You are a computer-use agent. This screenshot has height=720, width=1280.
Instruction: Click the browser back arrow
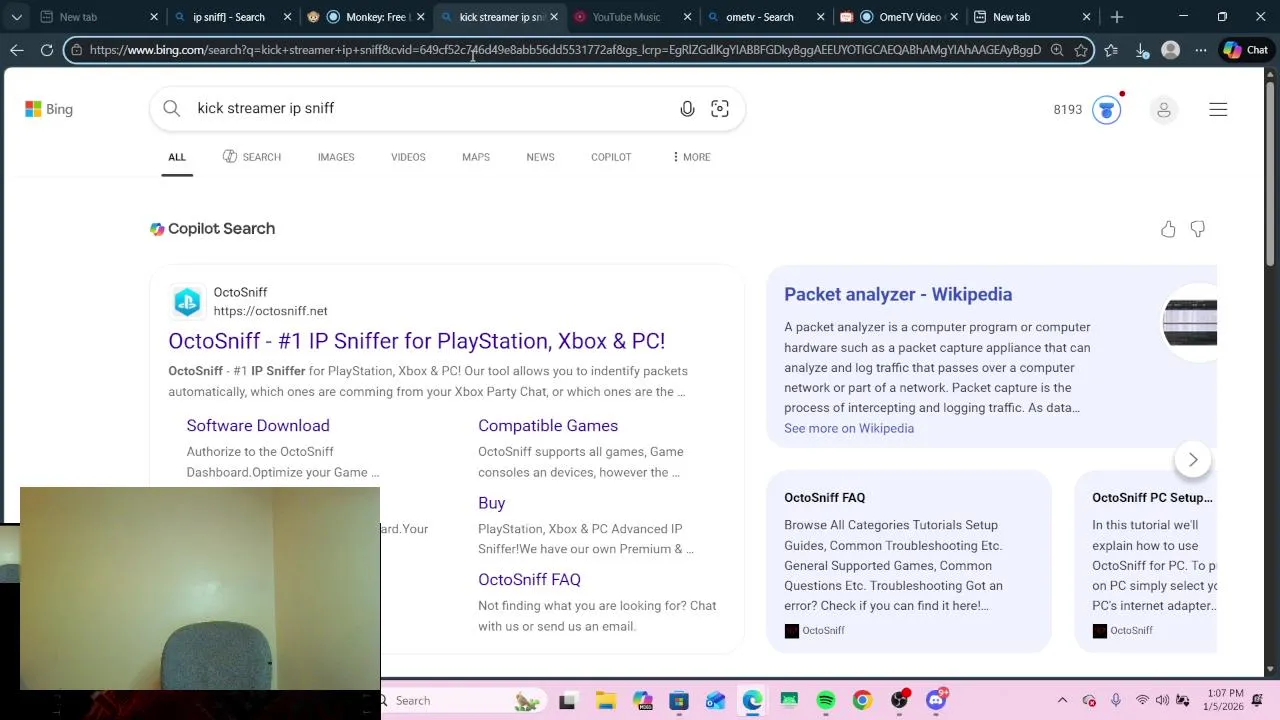[x=17, y=50]
